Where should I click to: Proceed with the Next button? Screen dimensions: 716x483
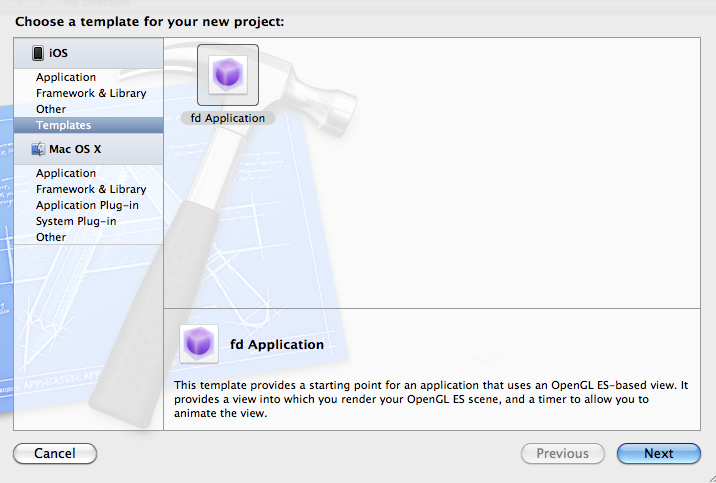point(658,453)
